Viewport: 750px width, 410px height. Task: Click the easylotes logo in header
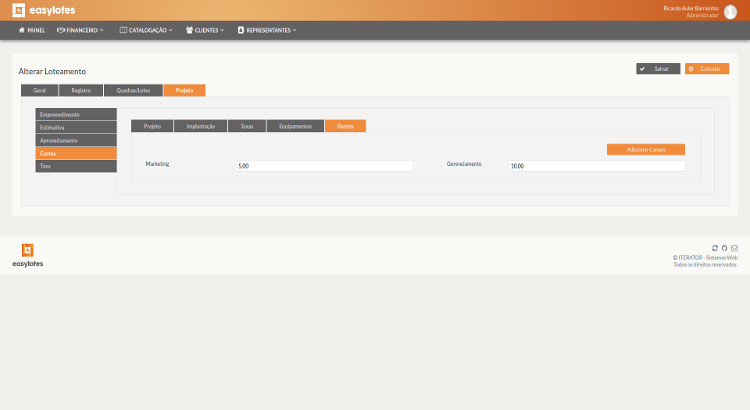(44, 10)
